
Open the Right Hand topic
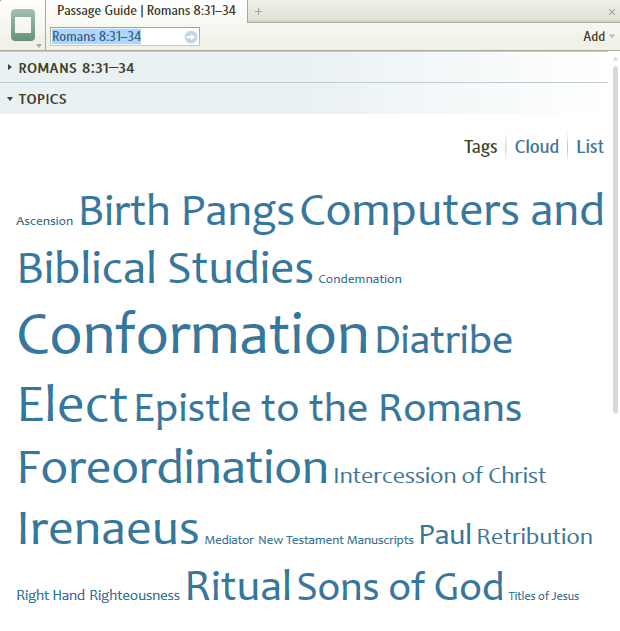click(x=51, y=595)
